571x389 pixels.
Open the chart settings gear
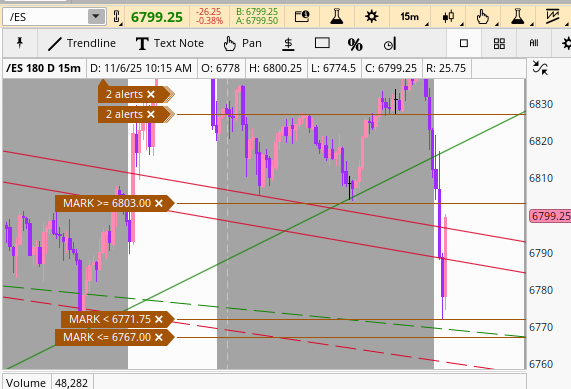pyautogui.click(x=371, y=17)
